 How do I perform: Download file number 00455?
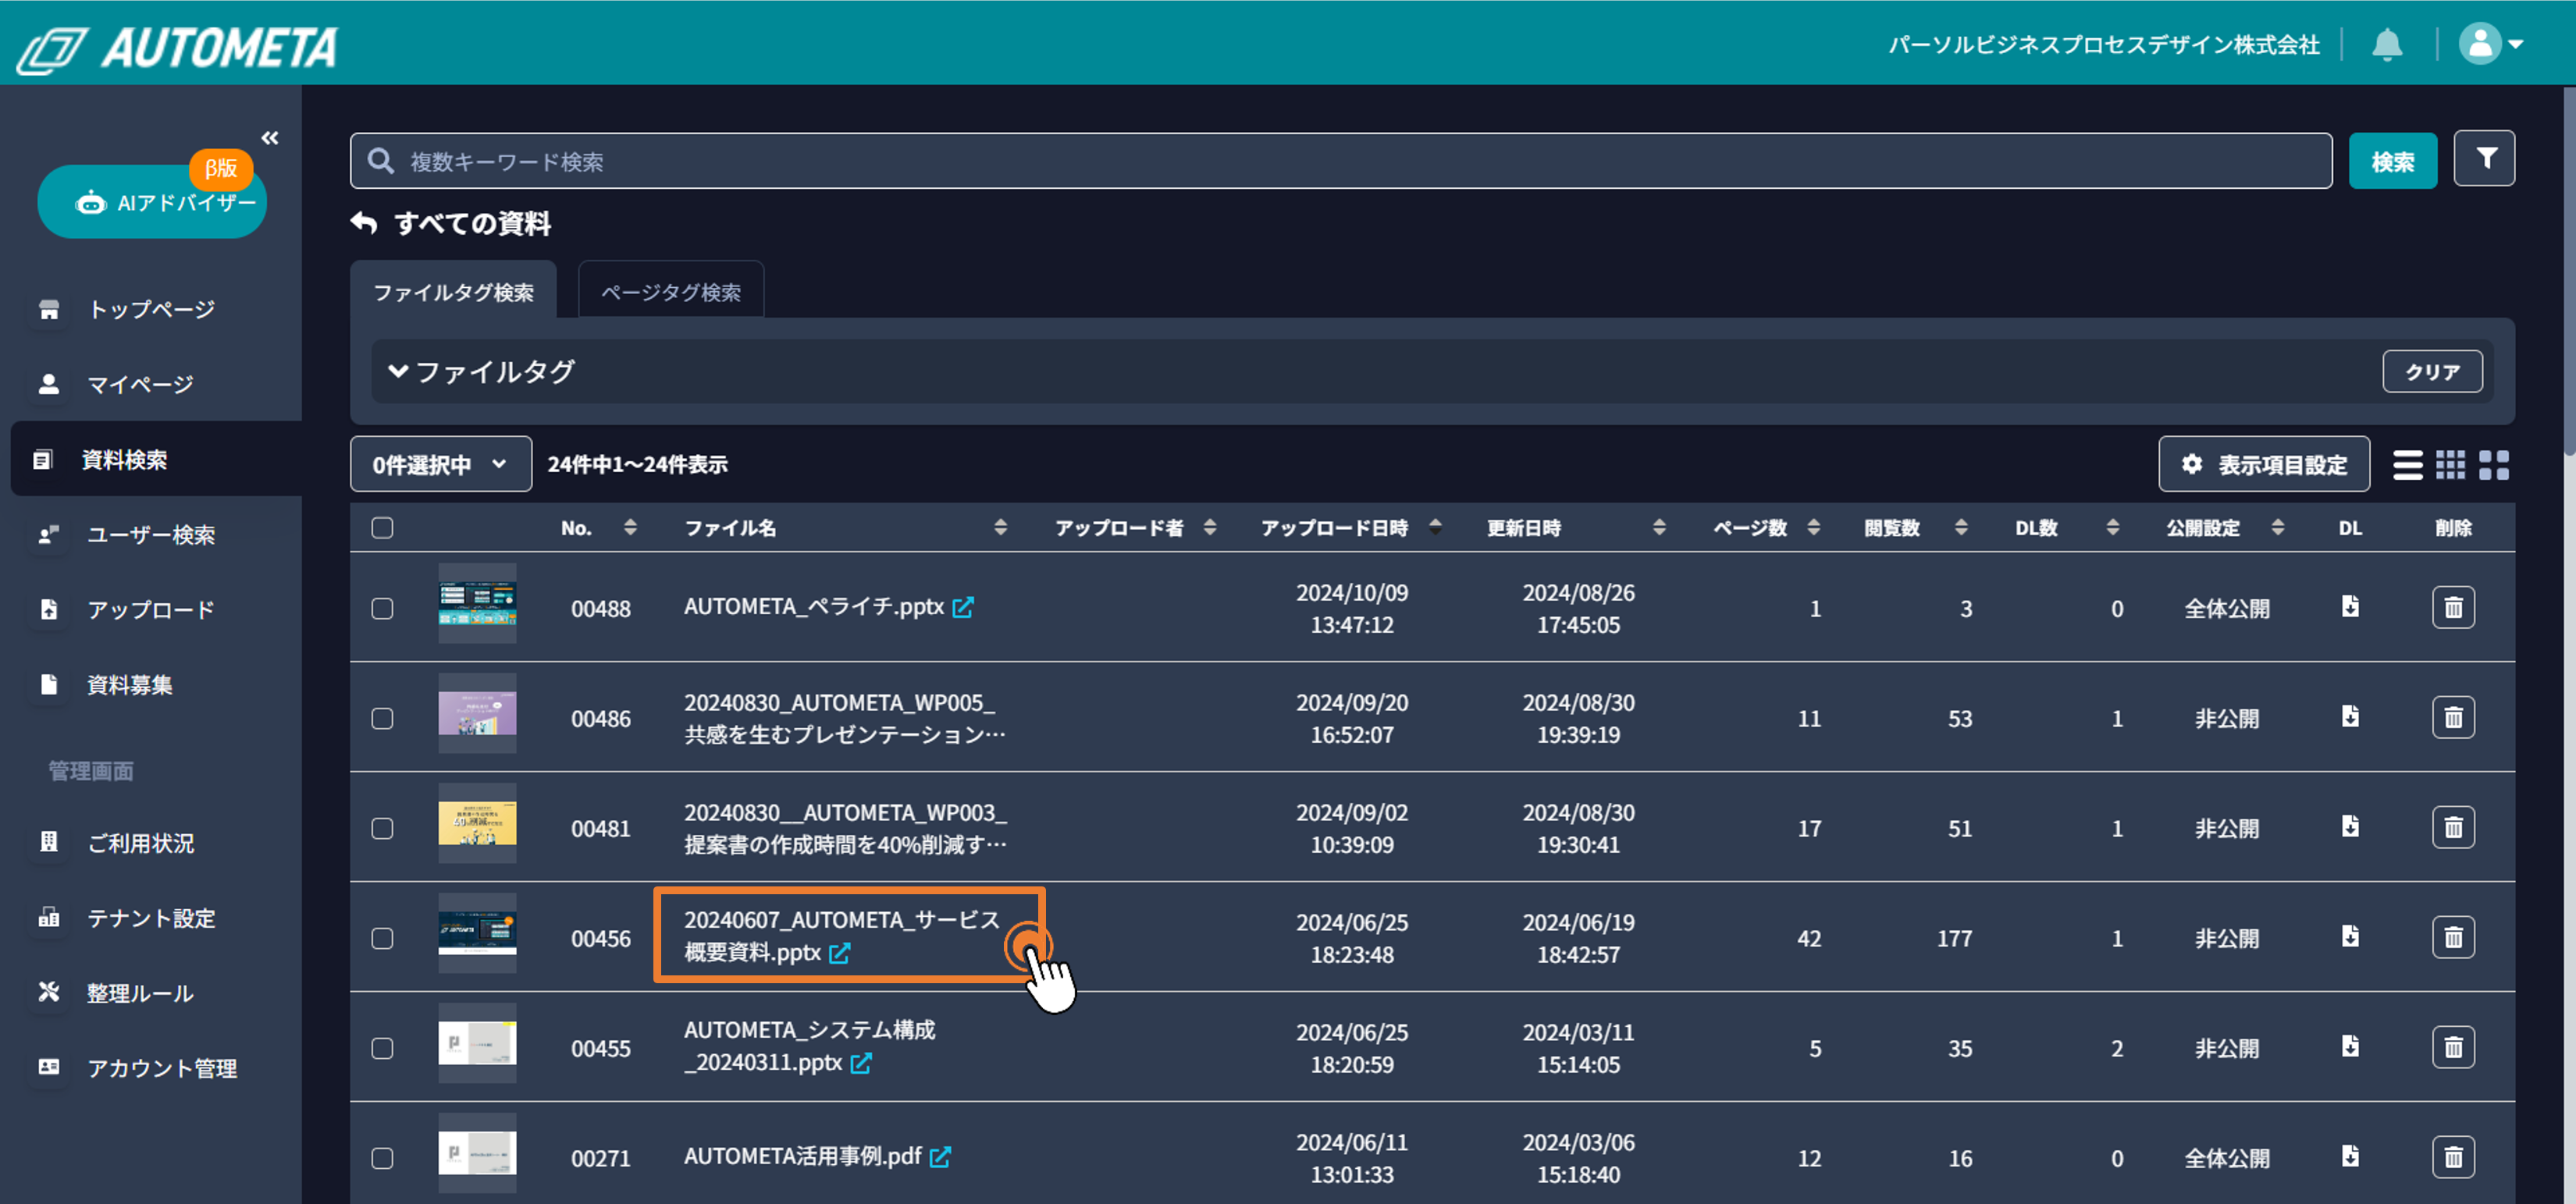tap(2350, 1047)
